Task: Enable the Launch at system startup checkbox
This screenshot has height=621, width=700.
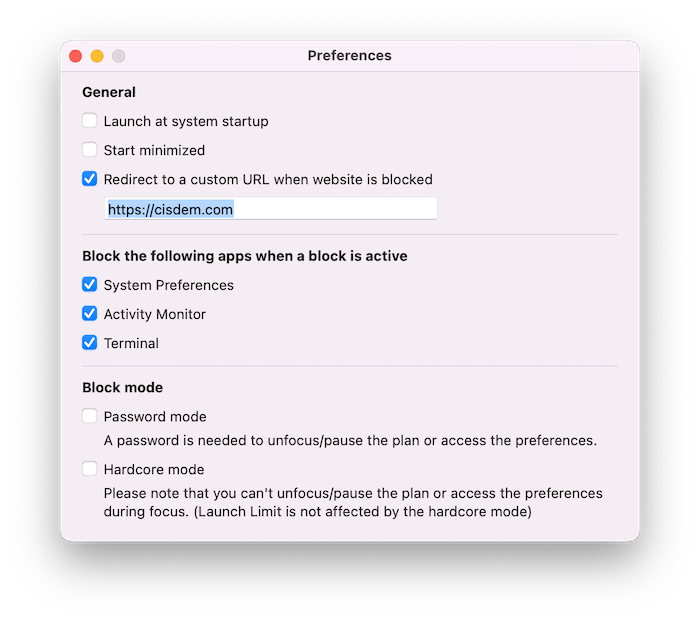Action: (x=89, y=121)
